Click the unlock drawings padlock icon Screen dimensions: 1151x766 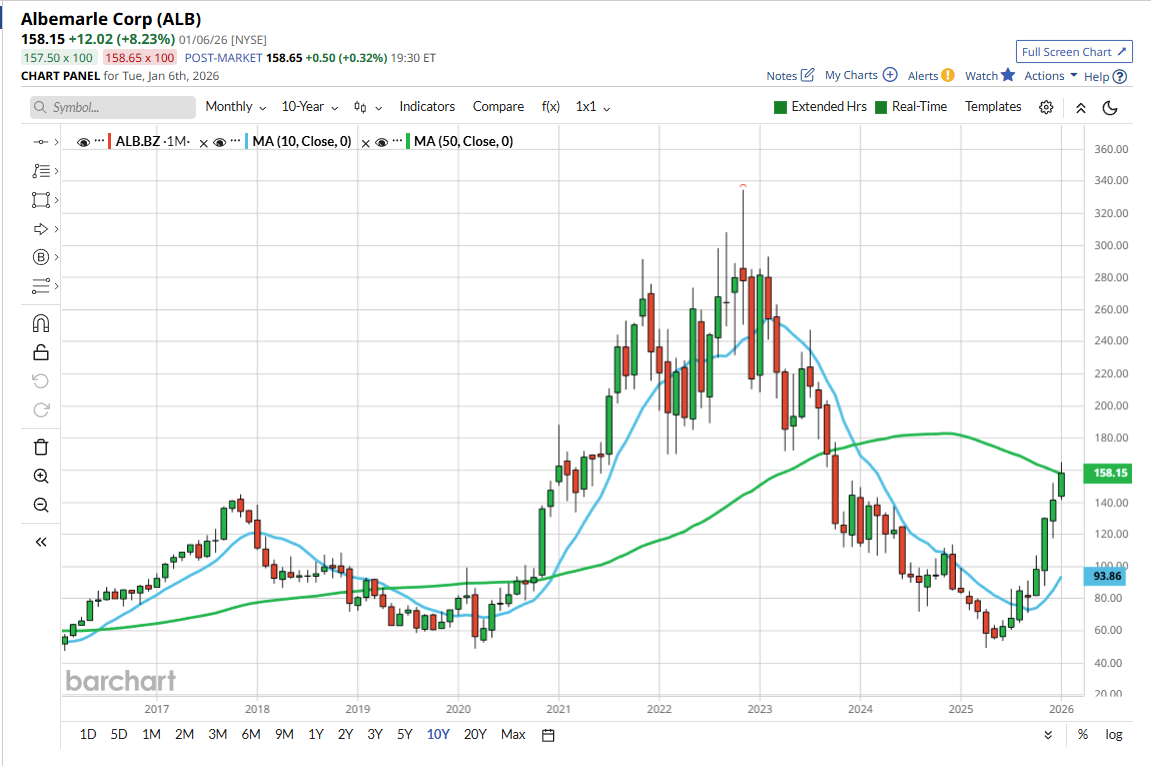tap(41, 351)
